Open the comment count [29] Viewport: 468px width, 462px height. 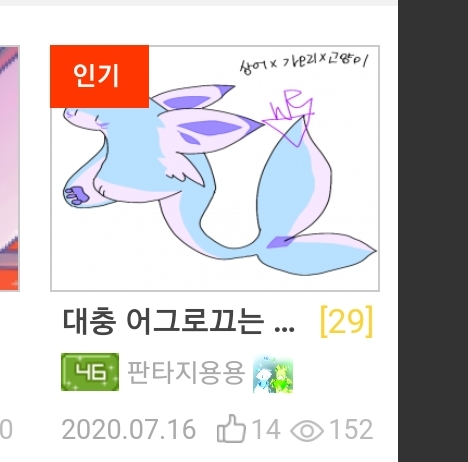point(346,322)
